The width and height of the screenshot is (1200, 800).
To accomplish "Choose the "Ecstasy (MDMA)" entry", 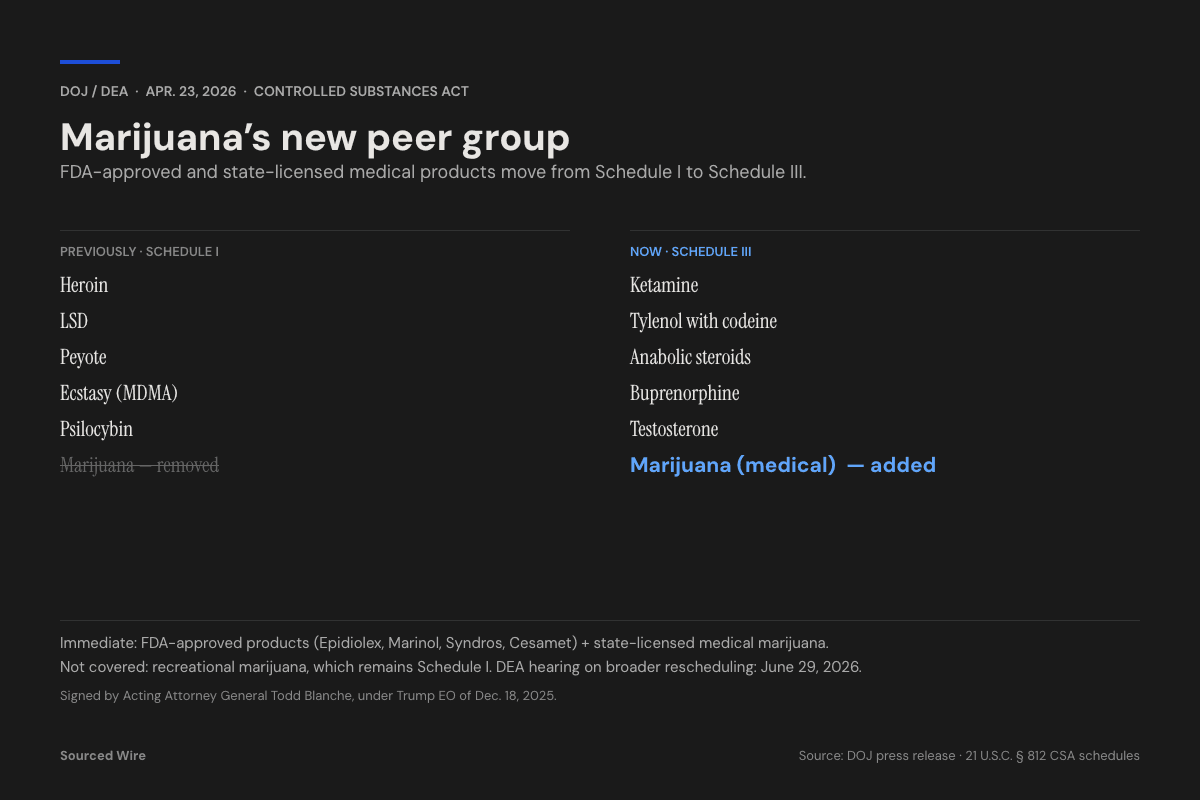I will 119,393.
